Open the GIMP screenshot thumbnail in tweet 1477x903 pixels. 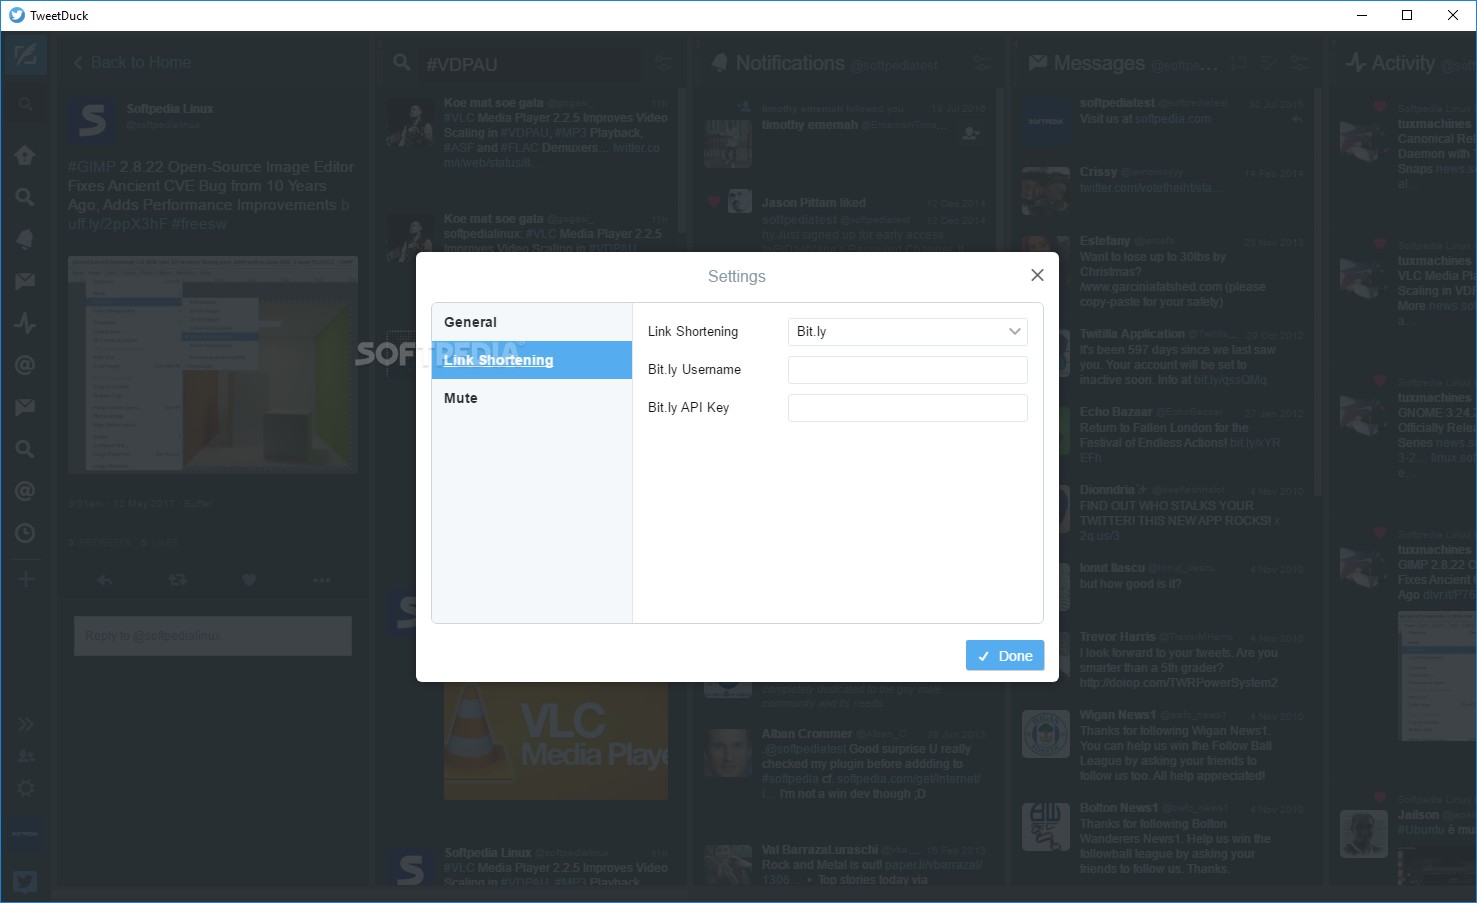coord(213,364)
